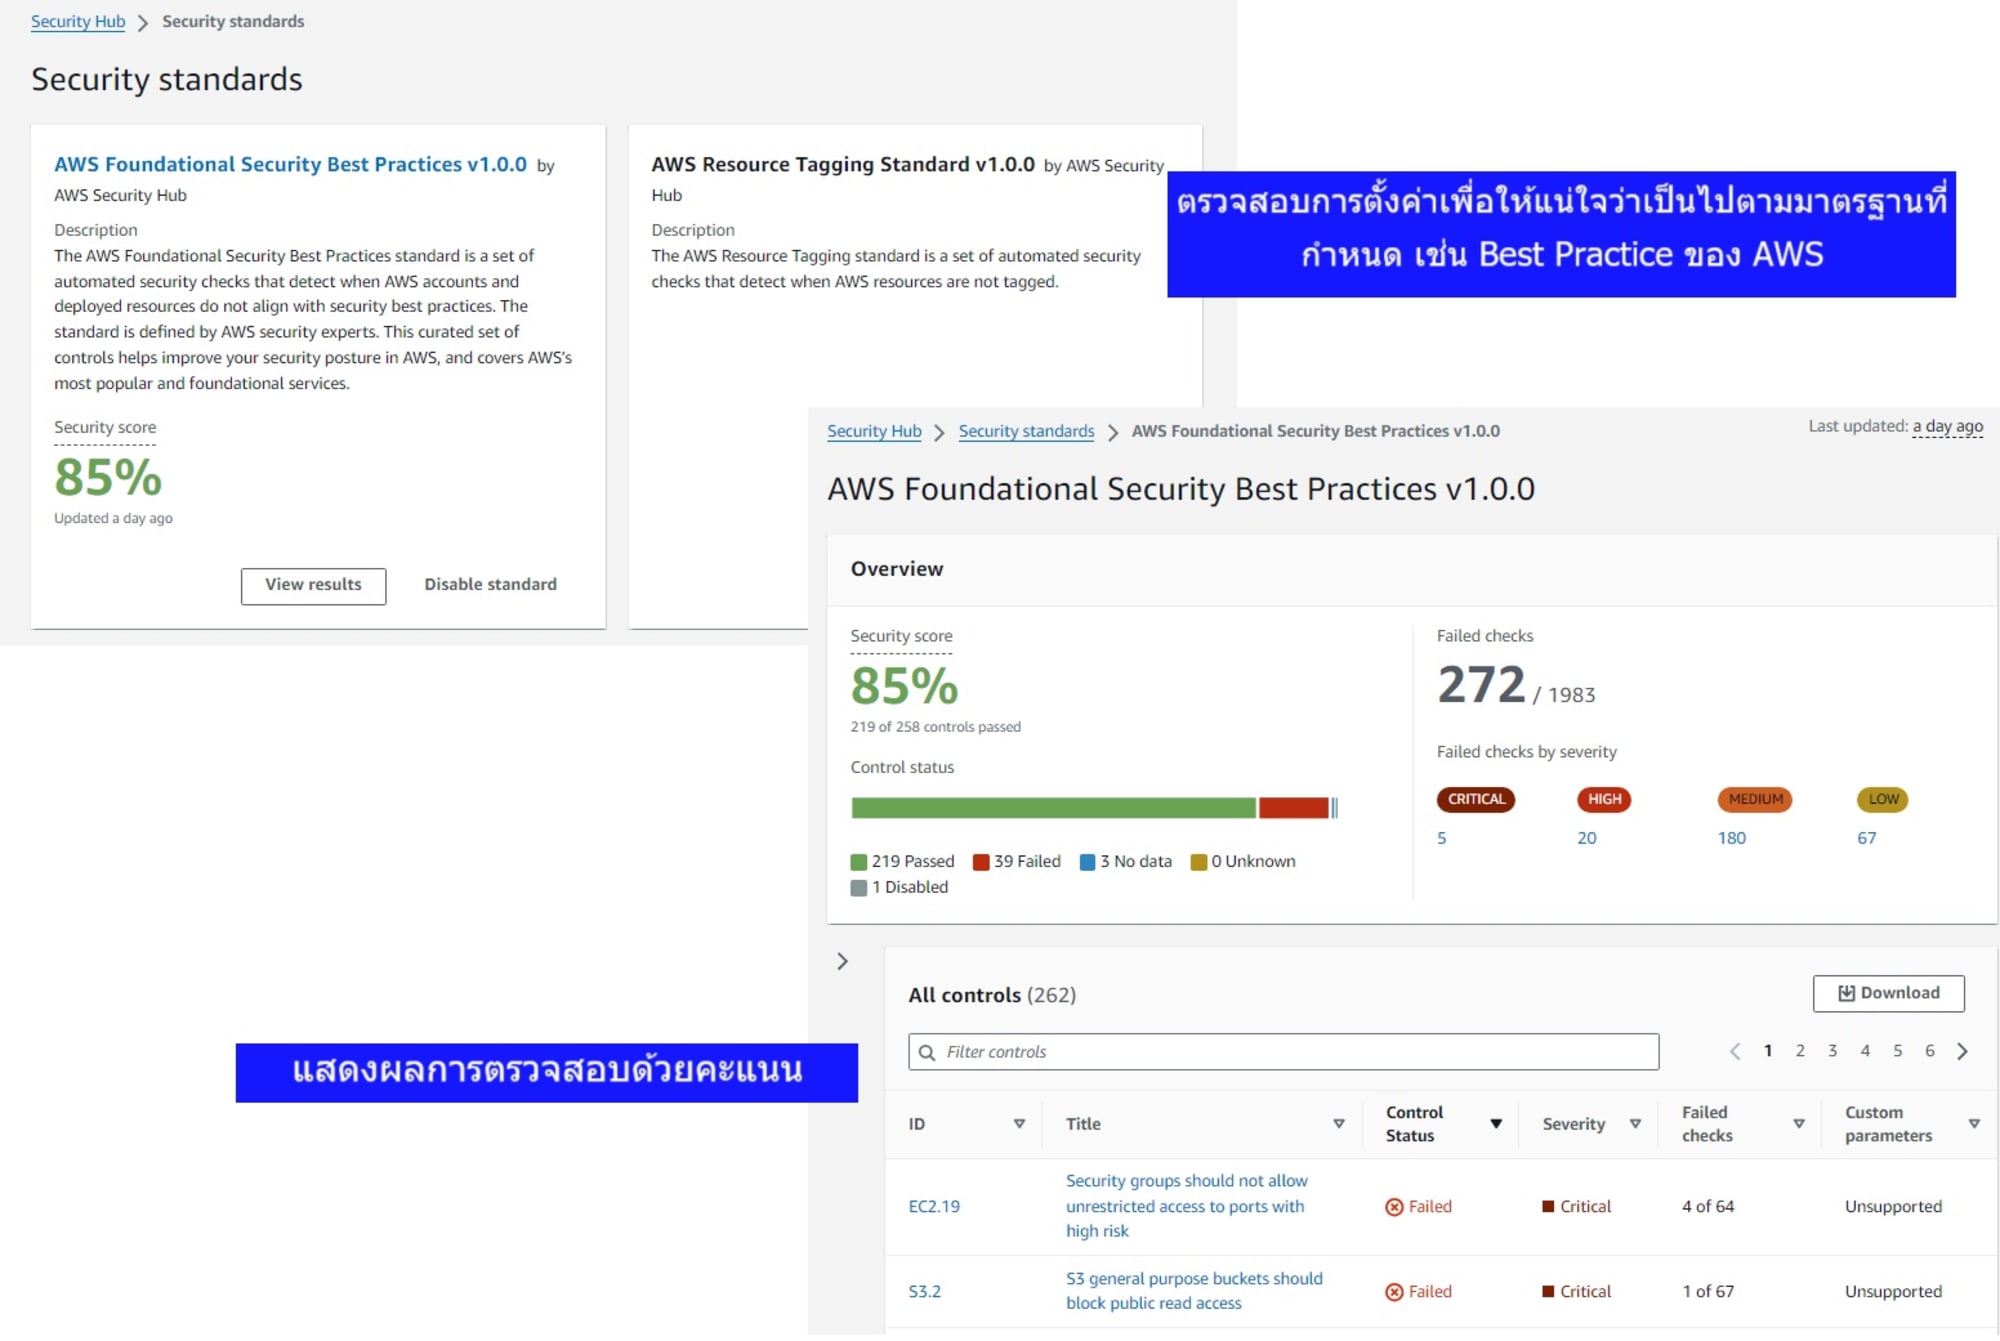Click the red Failed segment of control status bar
The width and height of the screenshot is (2000, 1341).
click(x=1293, y=808)
